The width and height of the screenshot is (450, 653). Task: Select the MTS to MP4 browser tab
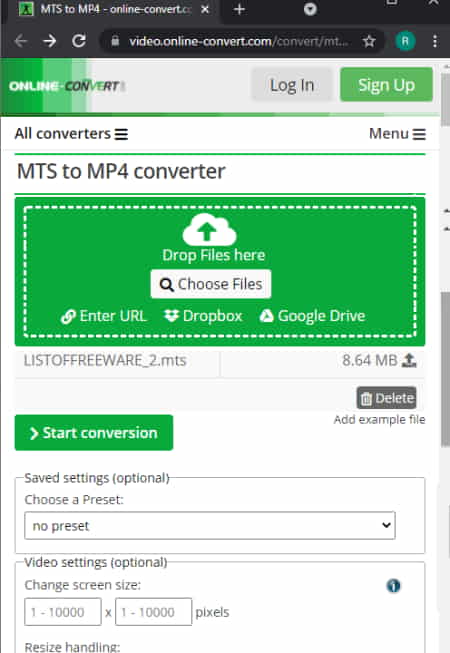[x=112, y=9]
